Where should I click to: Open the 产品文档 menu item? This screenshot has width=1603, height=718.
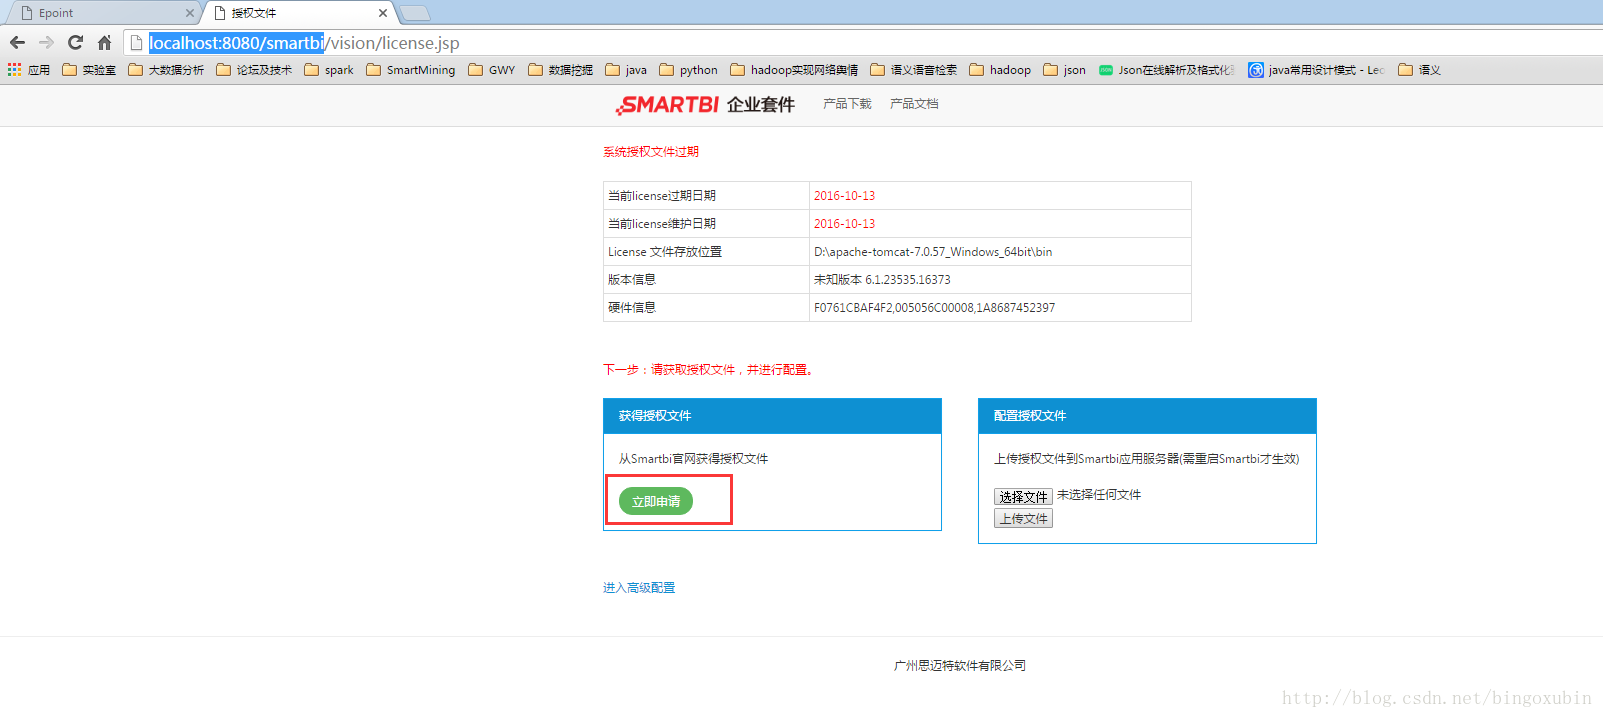coord(914,104)
